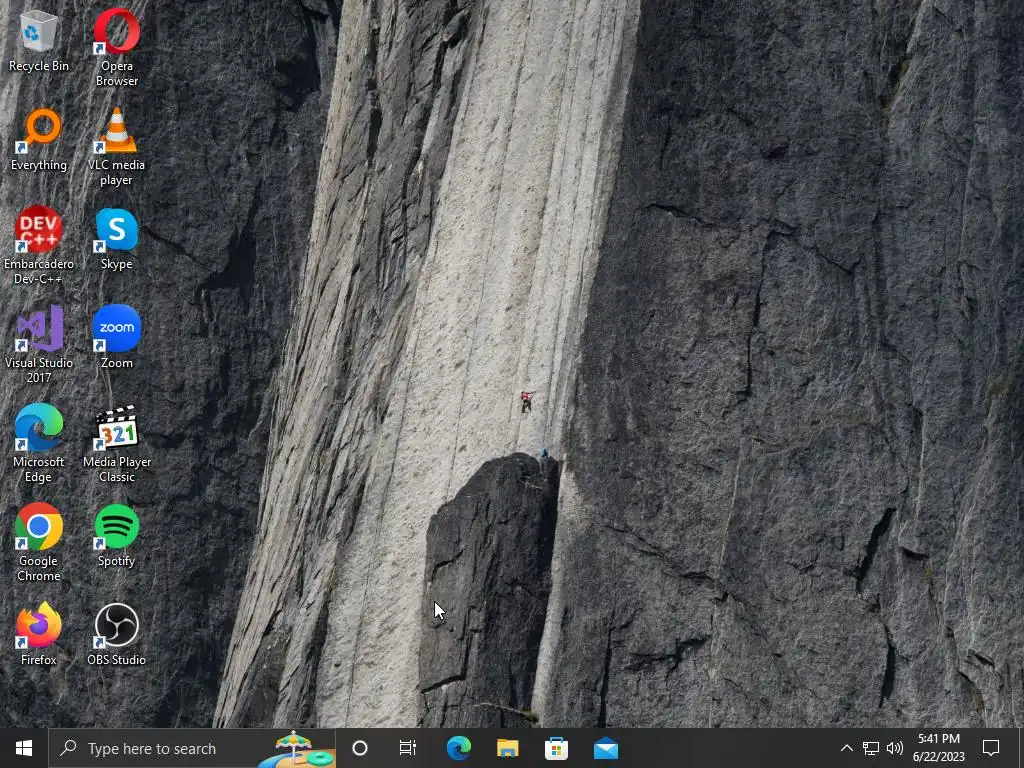Open Microsoft Store from the taskbar
Viewport: 1024px width, 768px height.
tap(556, 748)
